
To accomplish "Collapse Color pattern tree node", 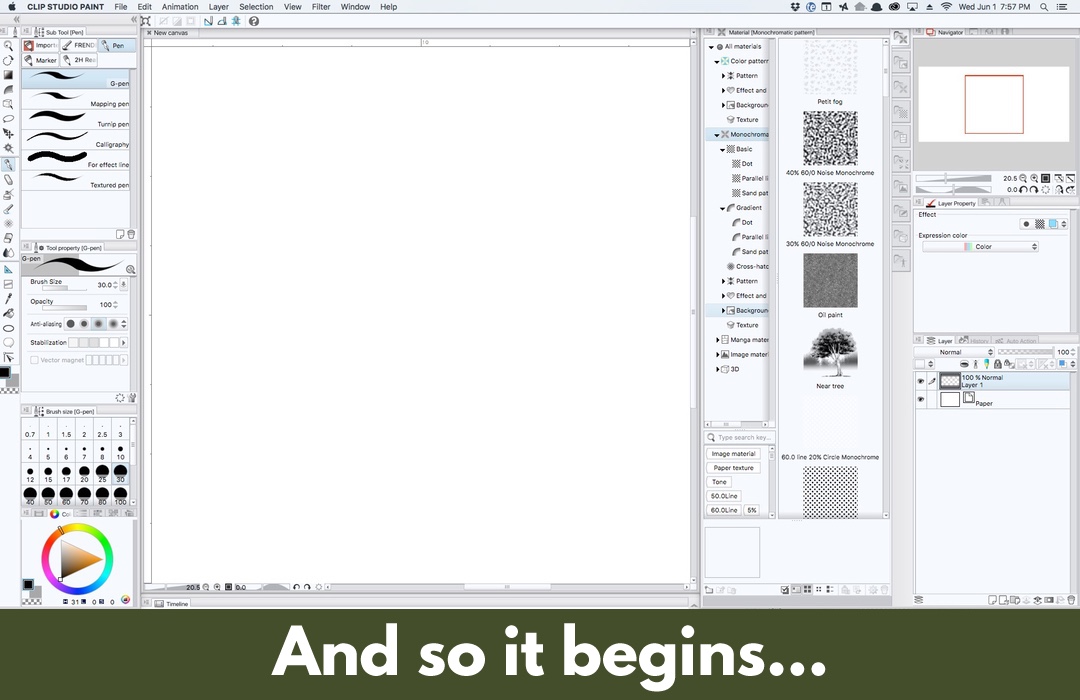I will click(716, 61).
